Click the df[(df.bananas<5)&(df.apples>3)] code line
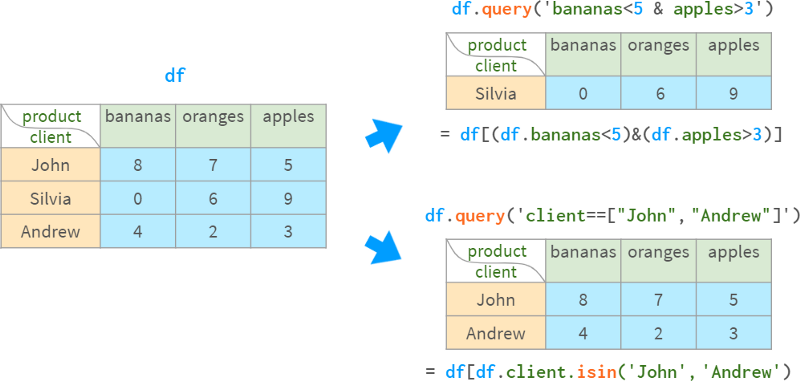The width and height of the screenshot is (800, 381). point(611,135)
